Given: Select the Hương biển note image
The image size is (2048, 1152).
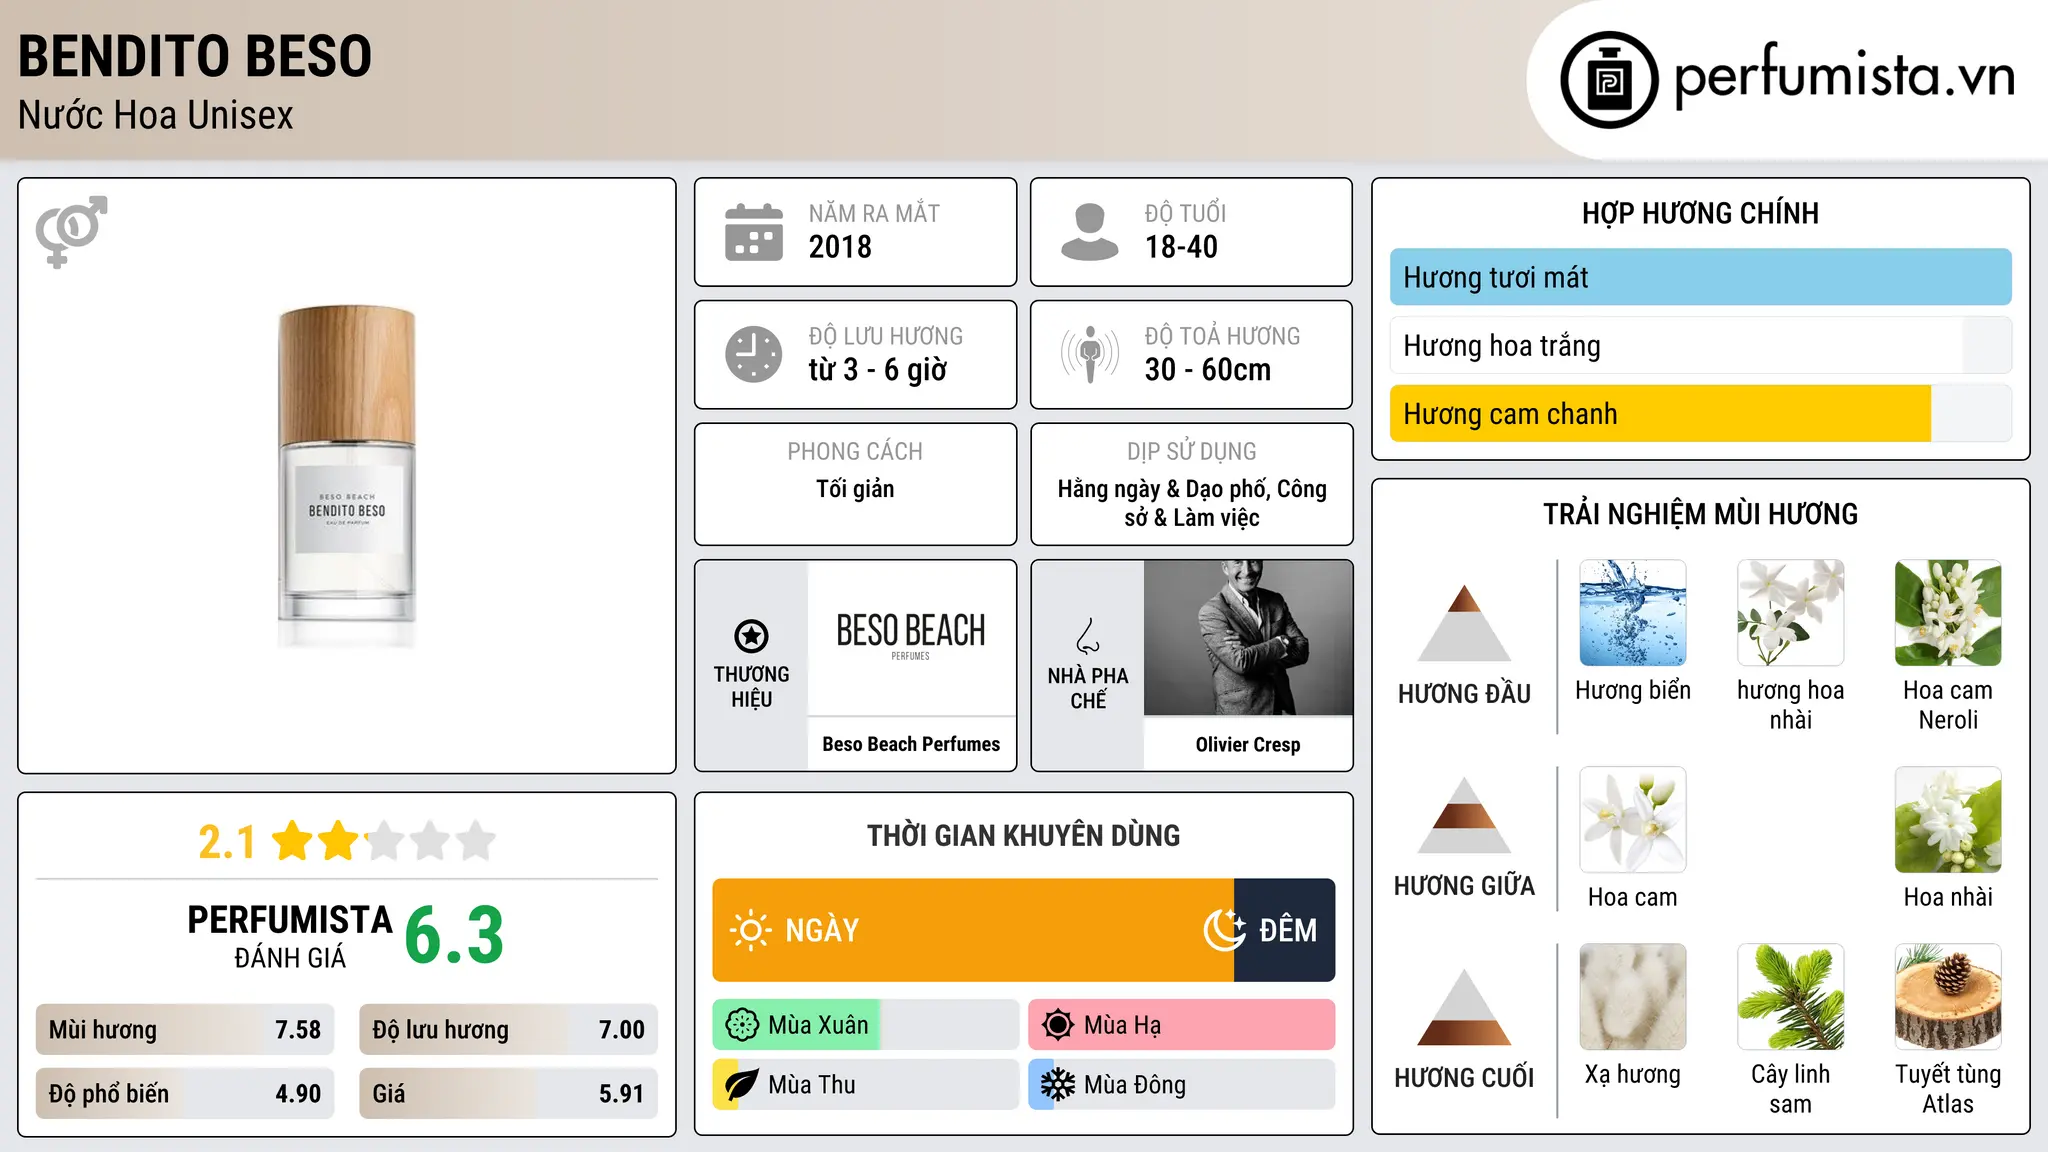Looking at the screenshot, I should coord(1633,613).
